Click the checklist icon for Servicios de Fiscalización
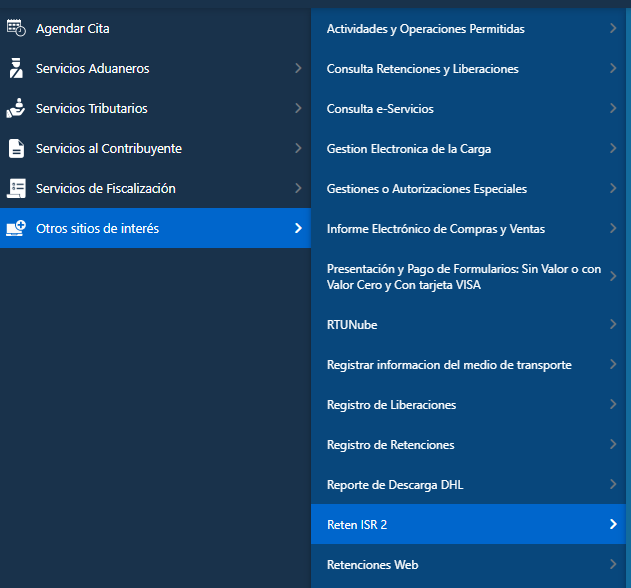The image size is (631, 588). 16,188
